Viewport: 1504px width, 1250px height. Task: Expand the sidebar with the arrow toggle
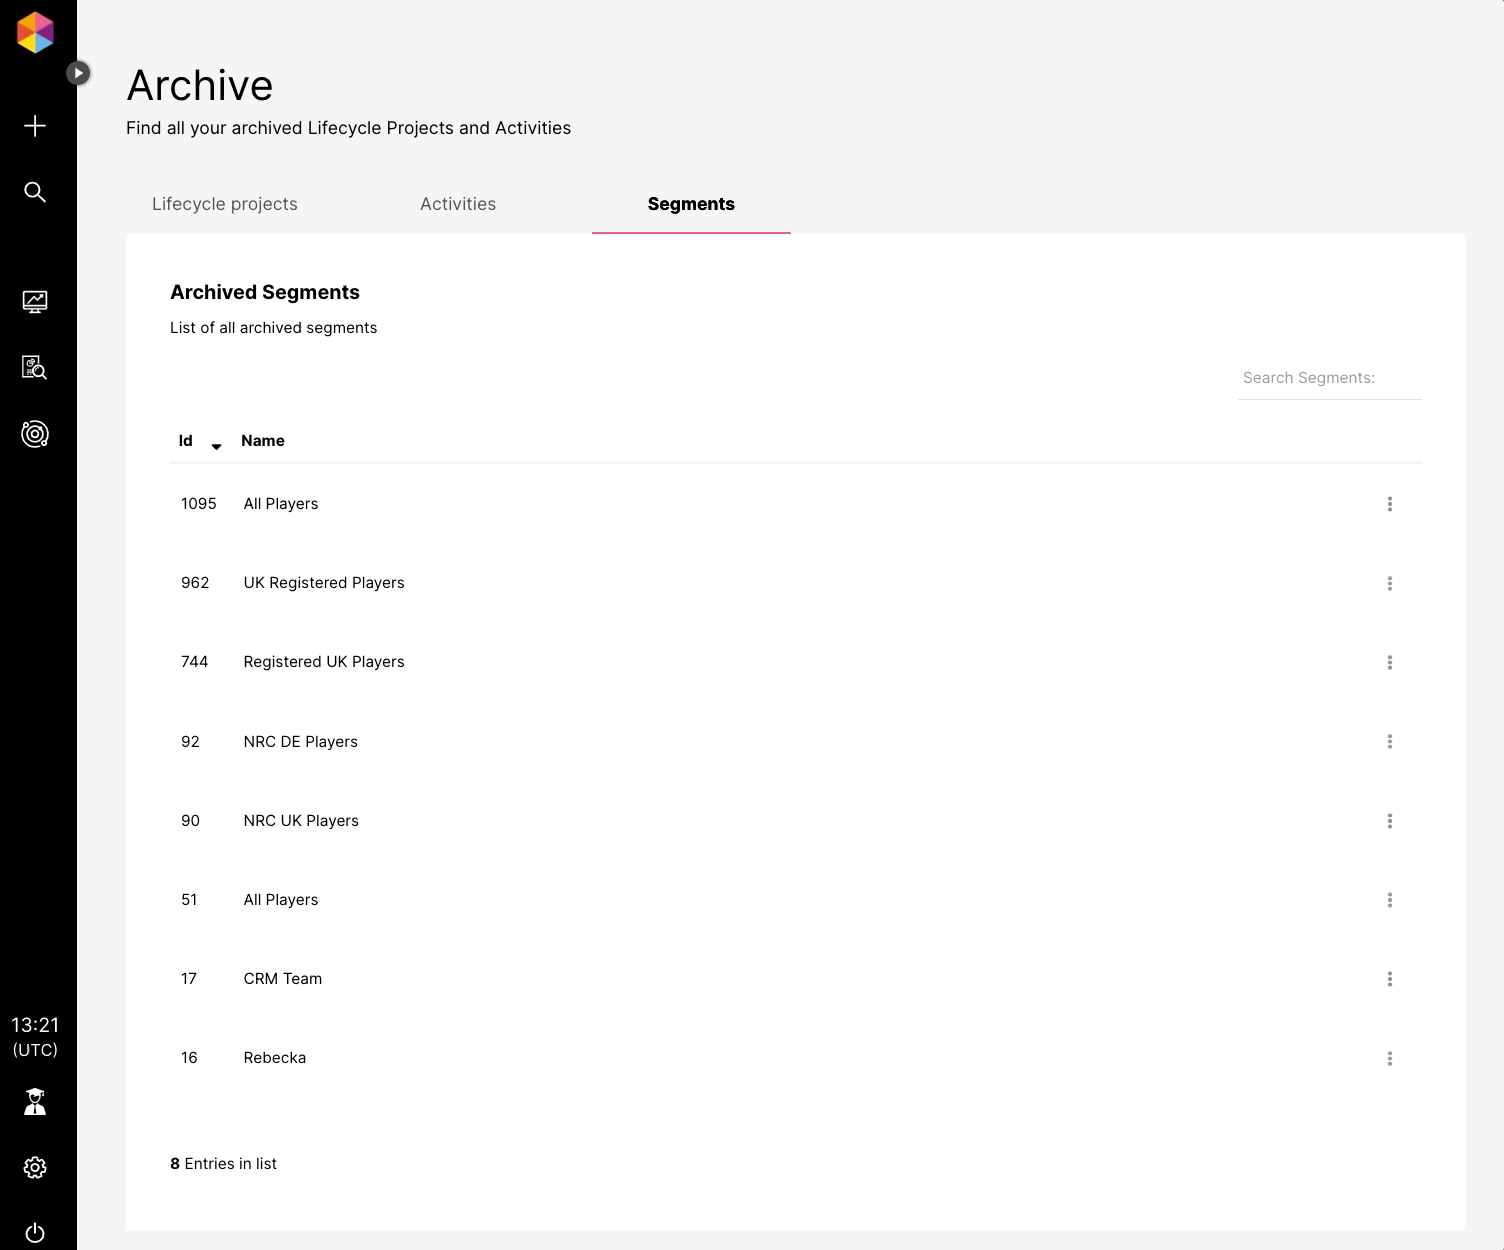tap(78, 73)
